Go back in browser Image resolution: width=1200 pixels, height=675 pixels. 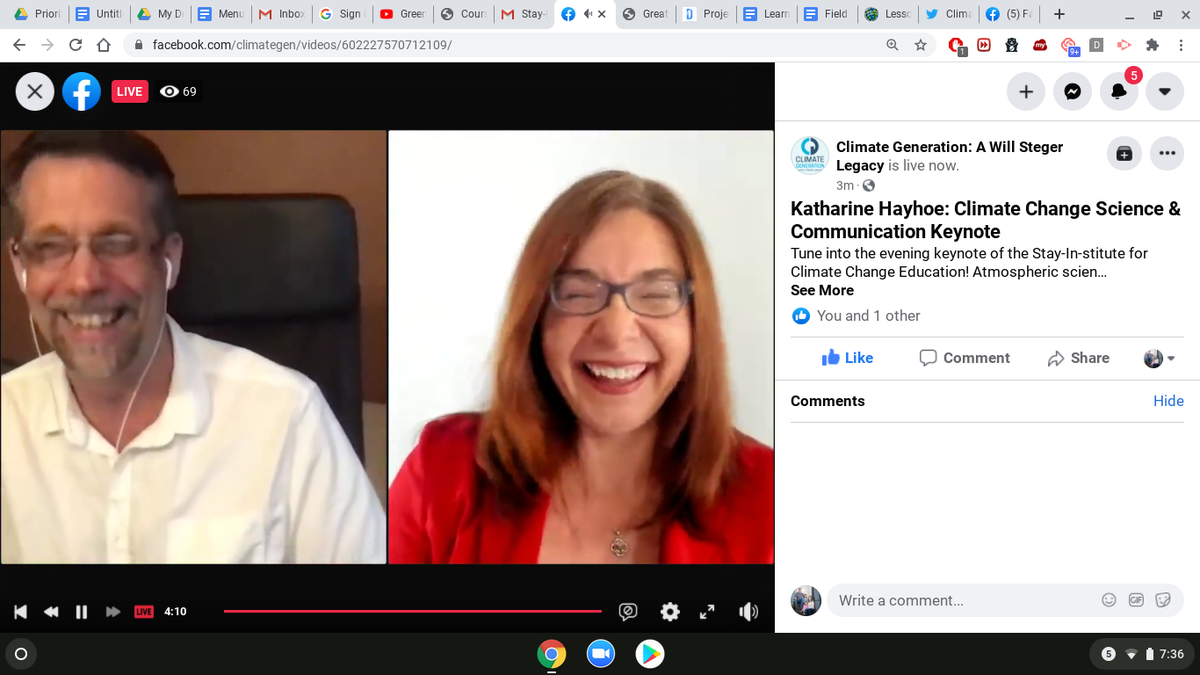[20, 45]
